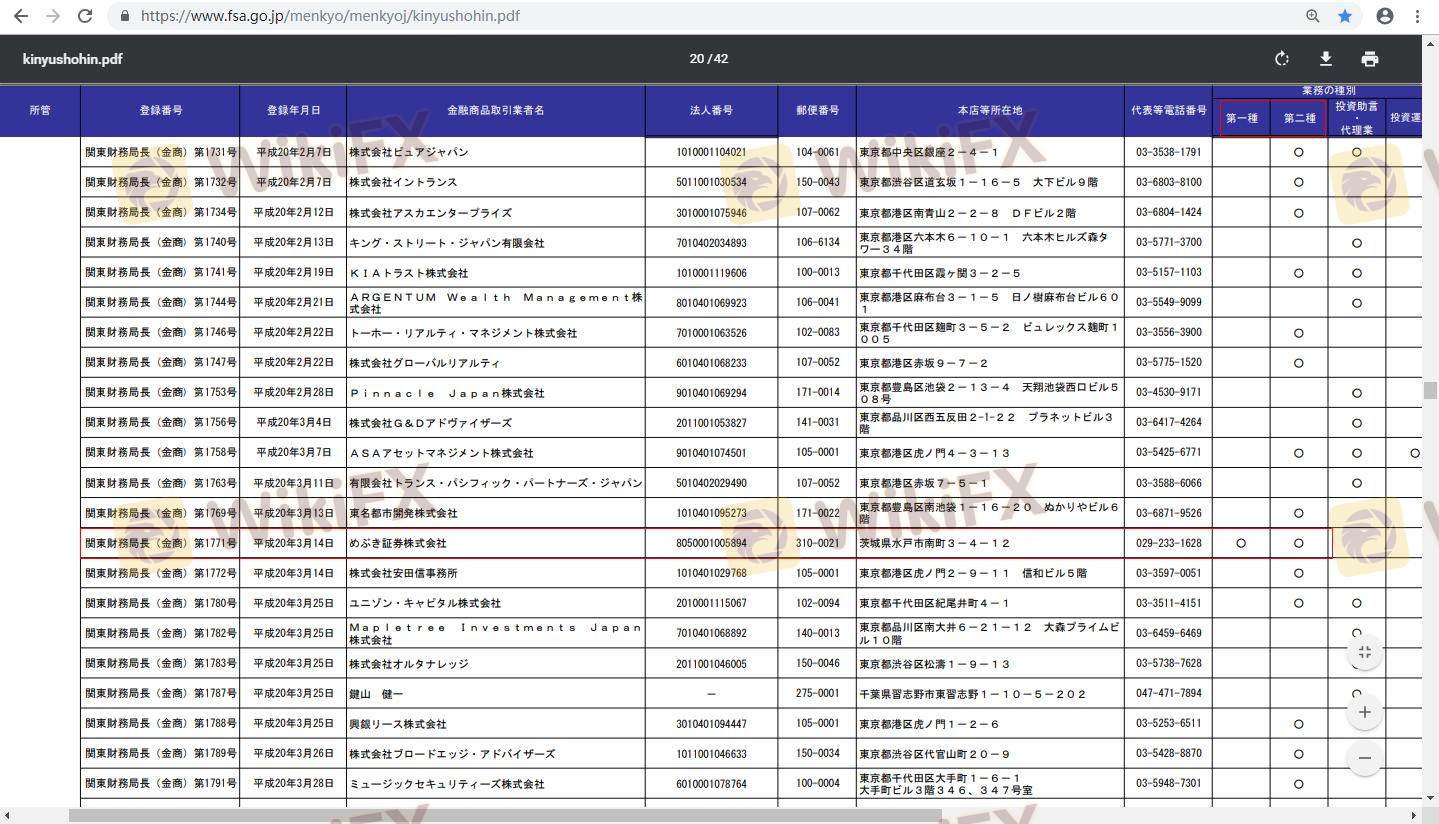Print the PDF document
This screenshot has width=1439, height=824.
point(1370,59)
